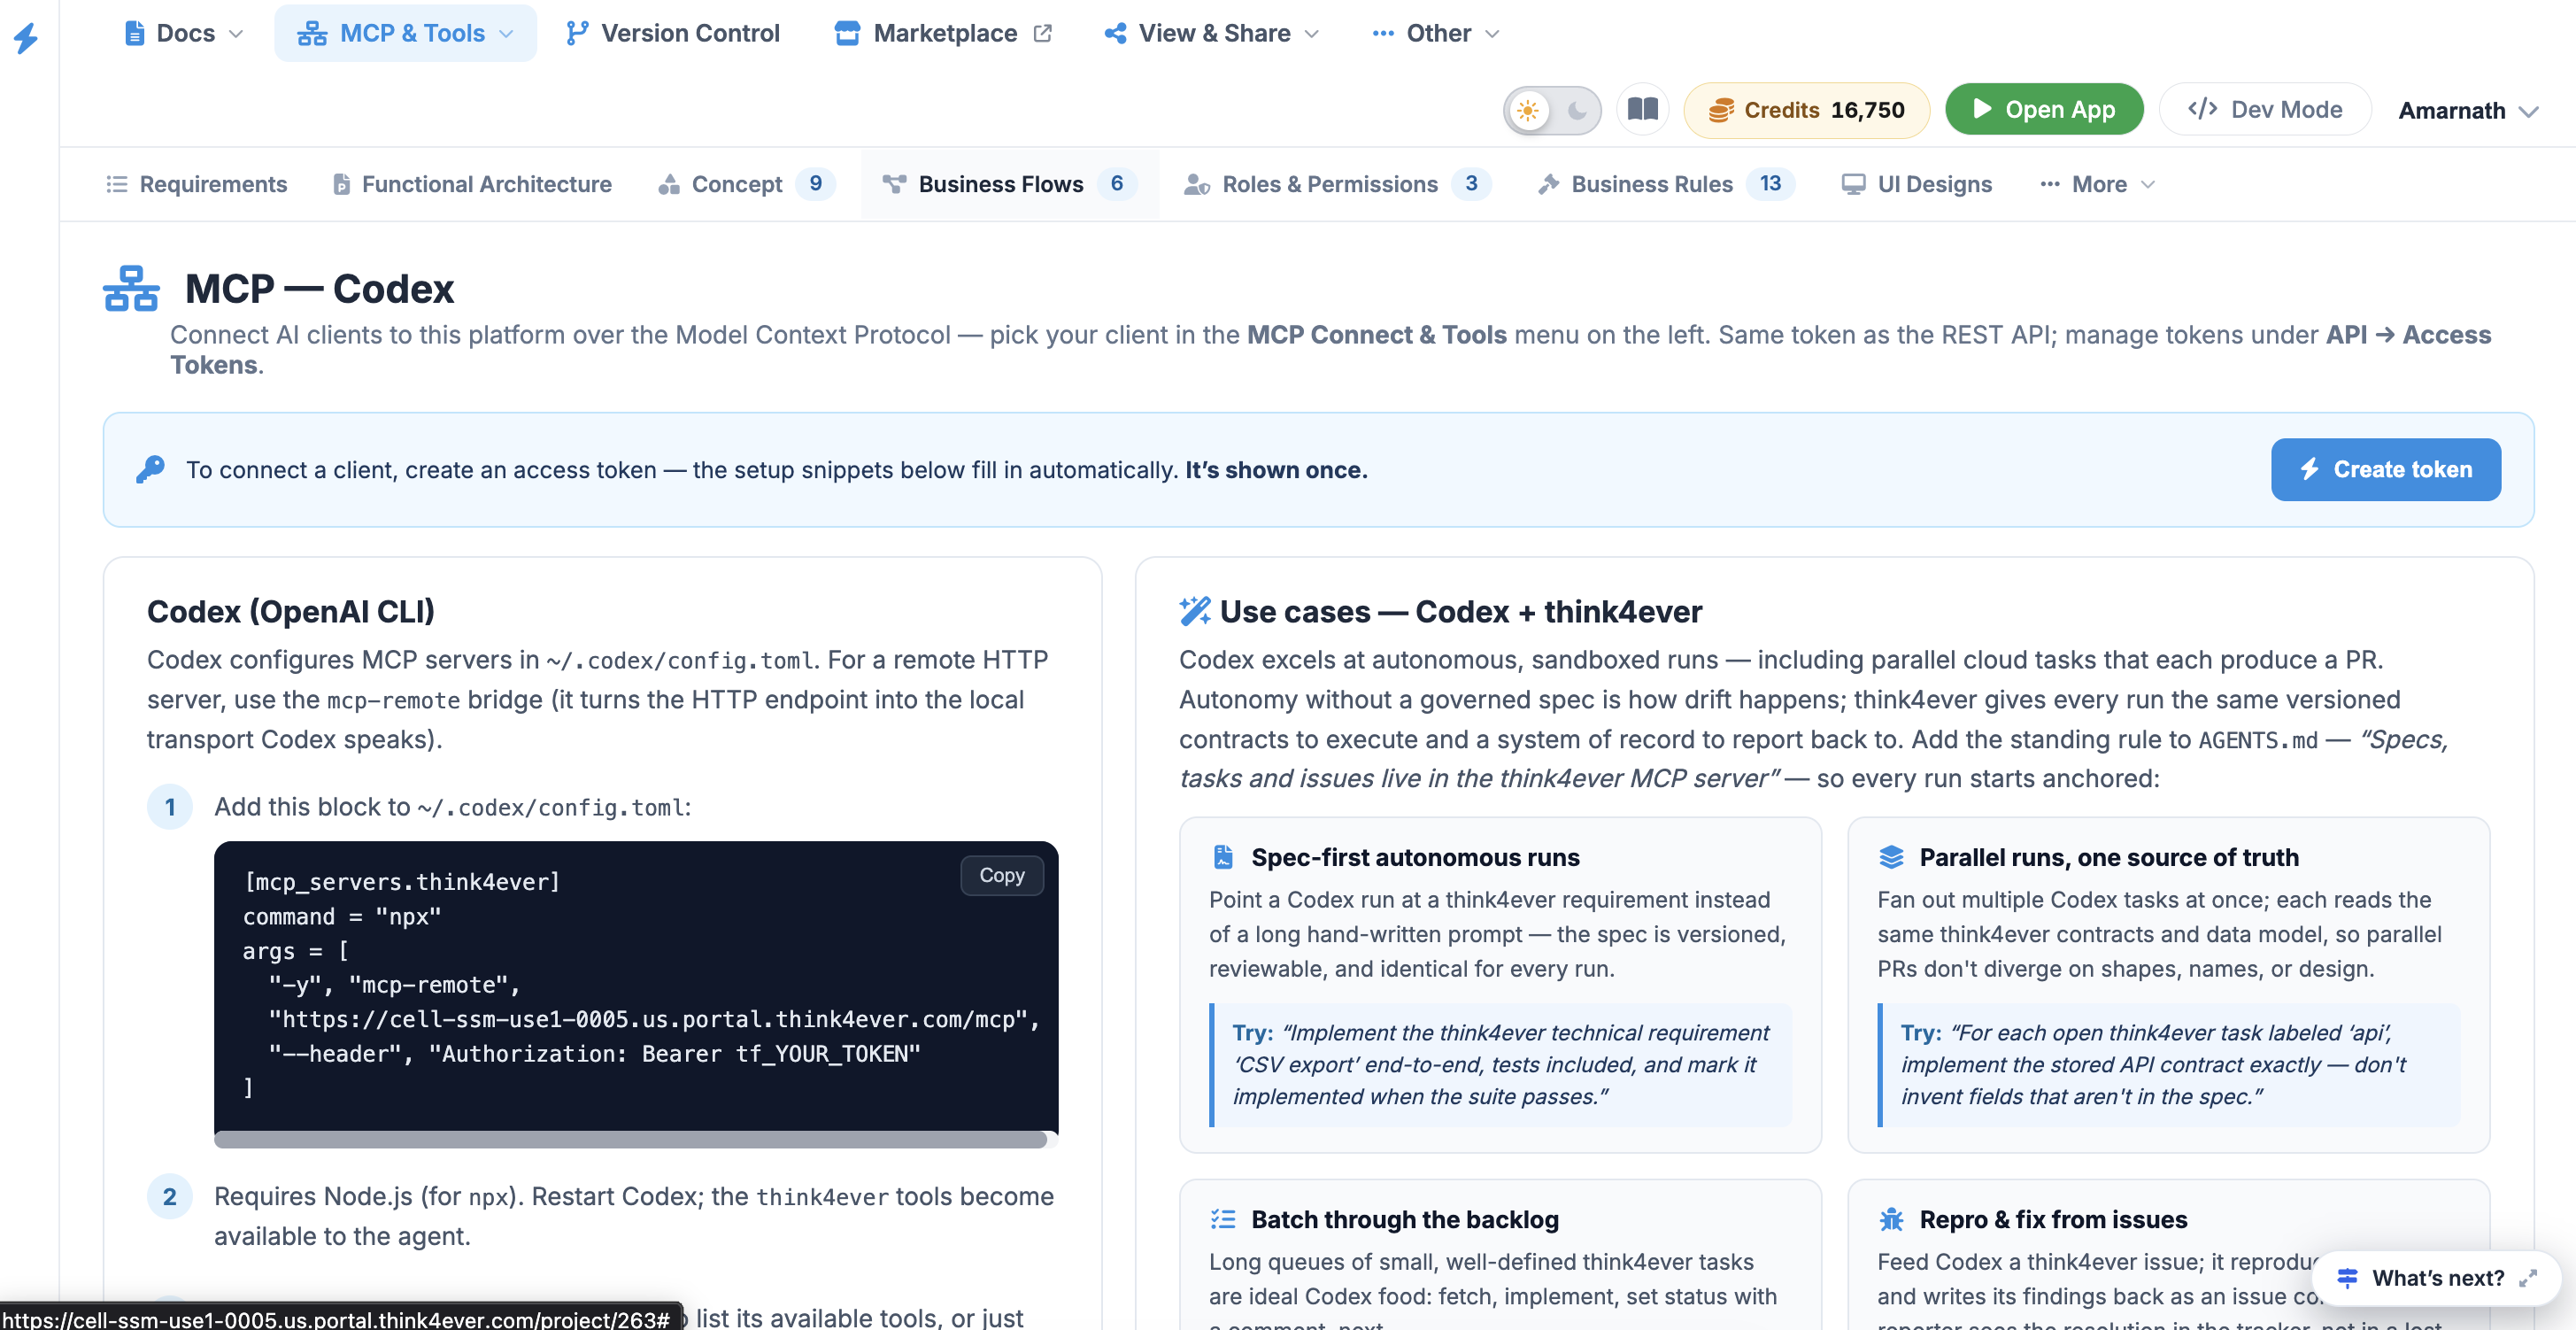Click the magic wand Use cases icon

point(1194,611)
